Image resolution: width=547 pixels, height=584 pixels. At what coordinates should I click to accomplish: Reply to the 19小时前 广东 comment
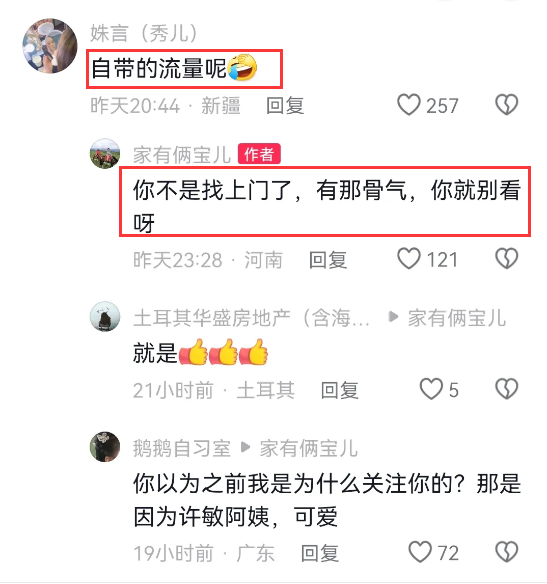click(x=319, y=553)
